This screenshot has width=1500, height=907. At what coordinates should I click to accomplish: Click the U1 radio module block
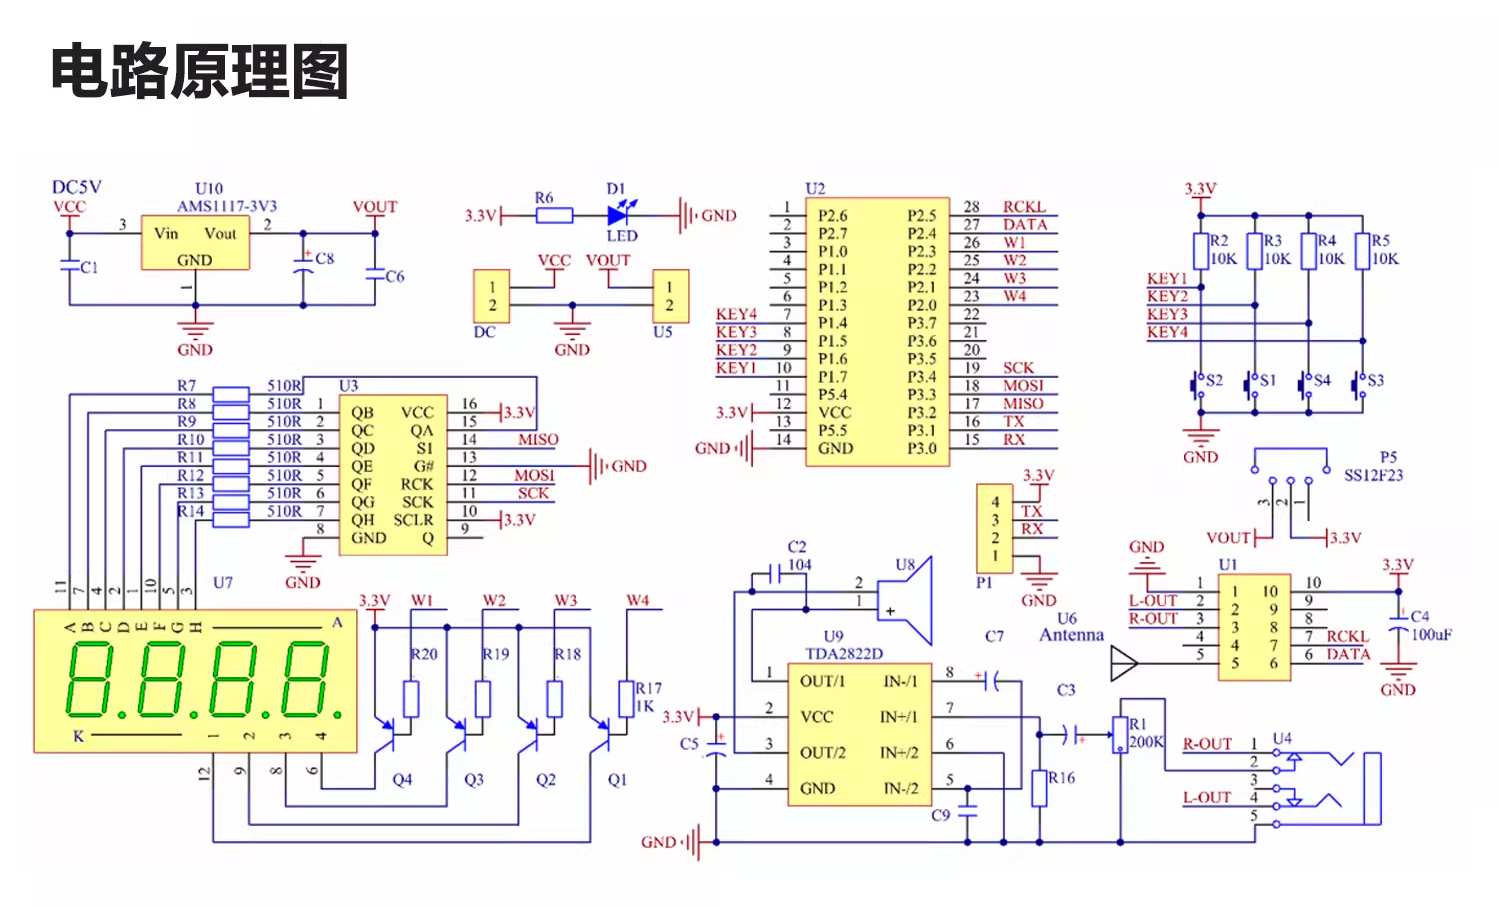(1254, 627)
